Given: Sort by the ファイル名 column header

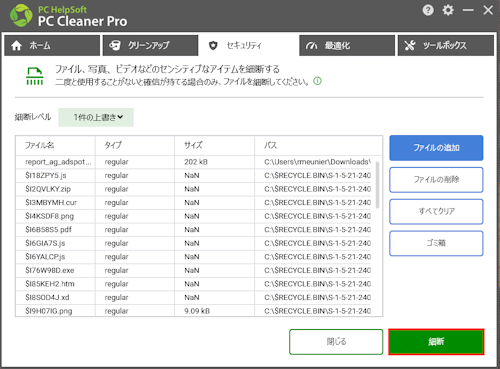Looking at the screenshot, I should [x=55, y=145].
